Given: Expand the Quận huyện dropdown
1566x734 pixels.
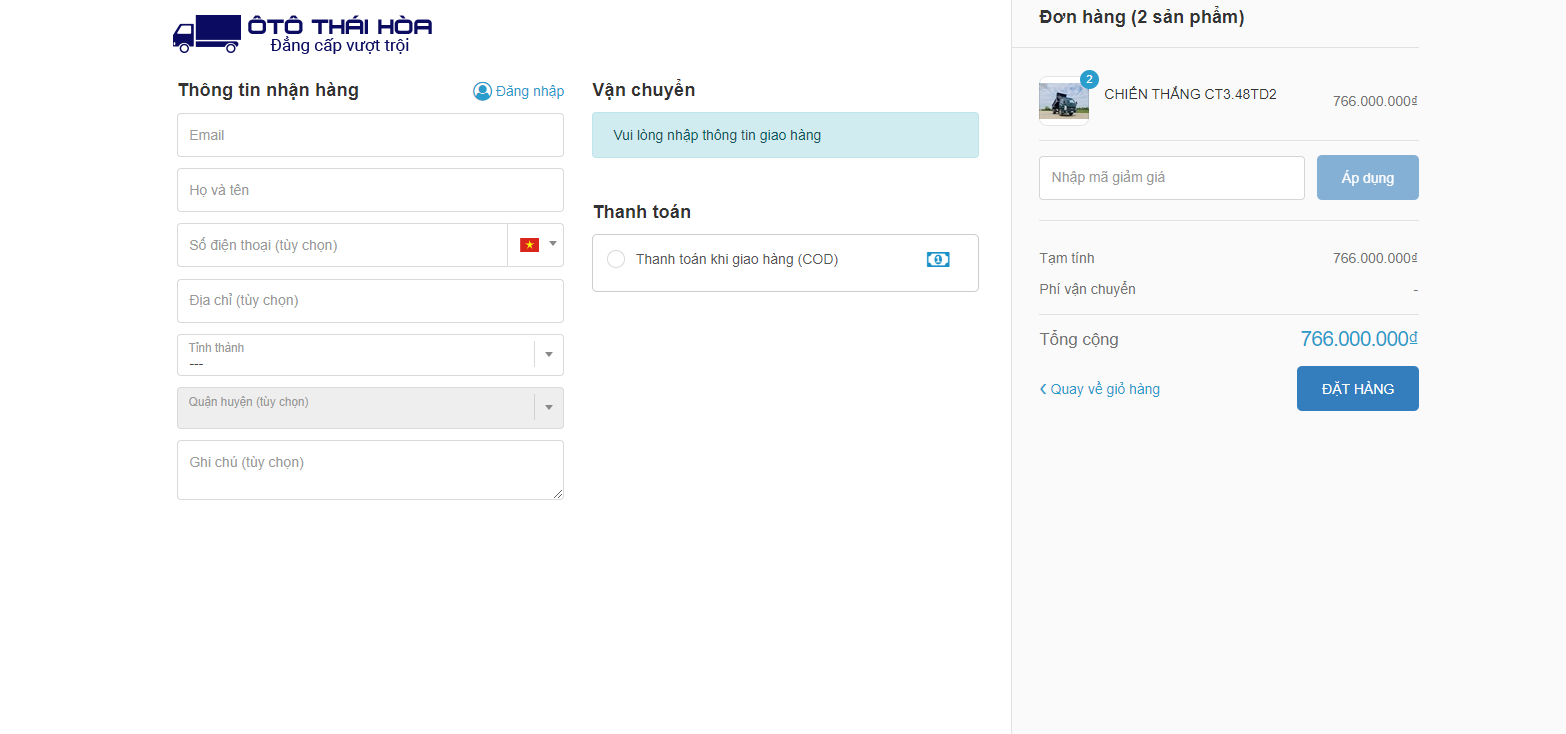Looking at the screenshot, I should 548,408.
